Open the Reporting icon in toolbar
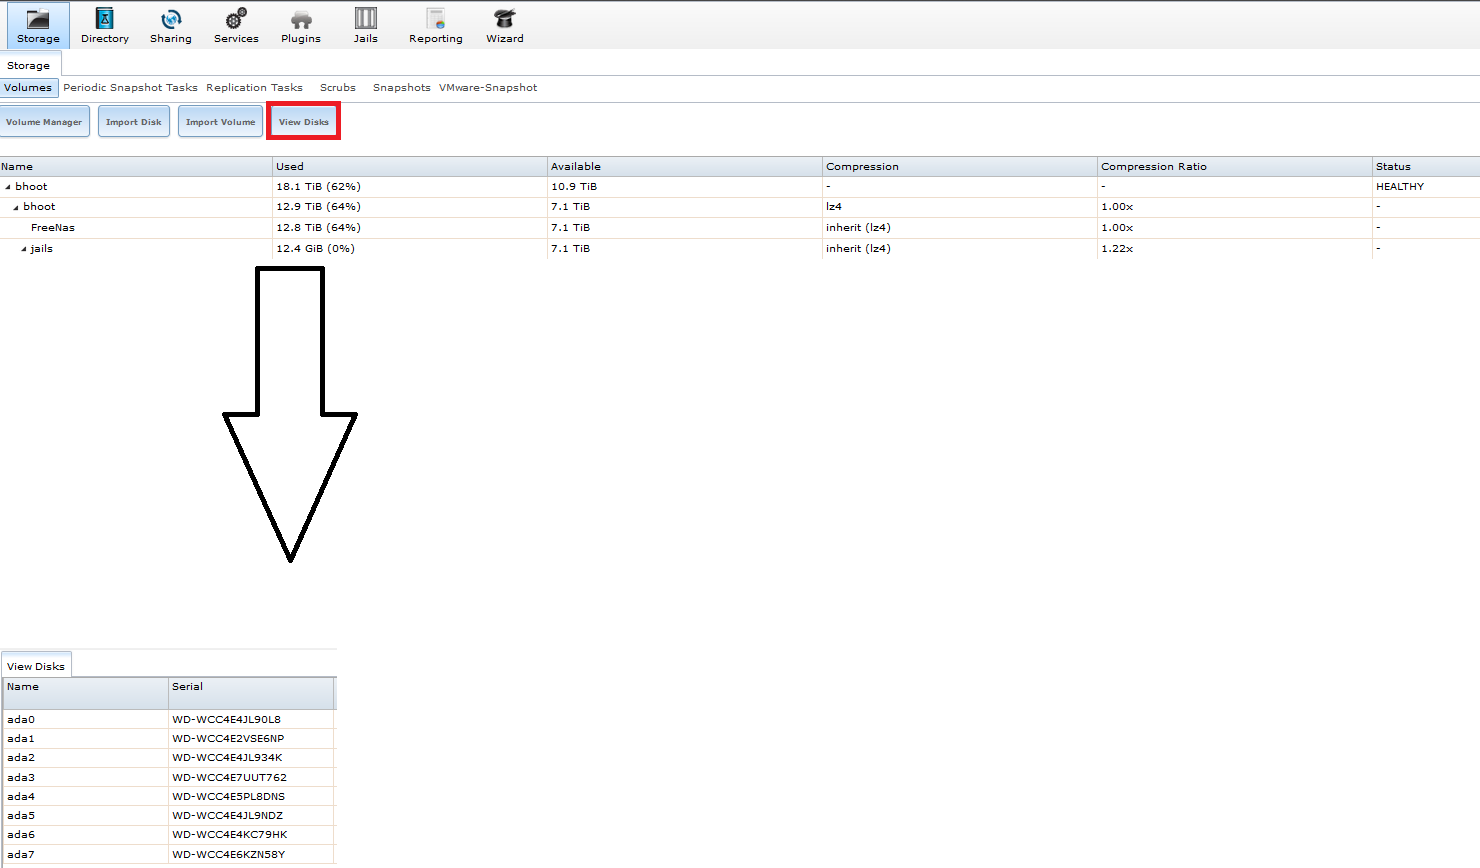The width and height of the screenshot is (1480, 868). pos(436,19)
